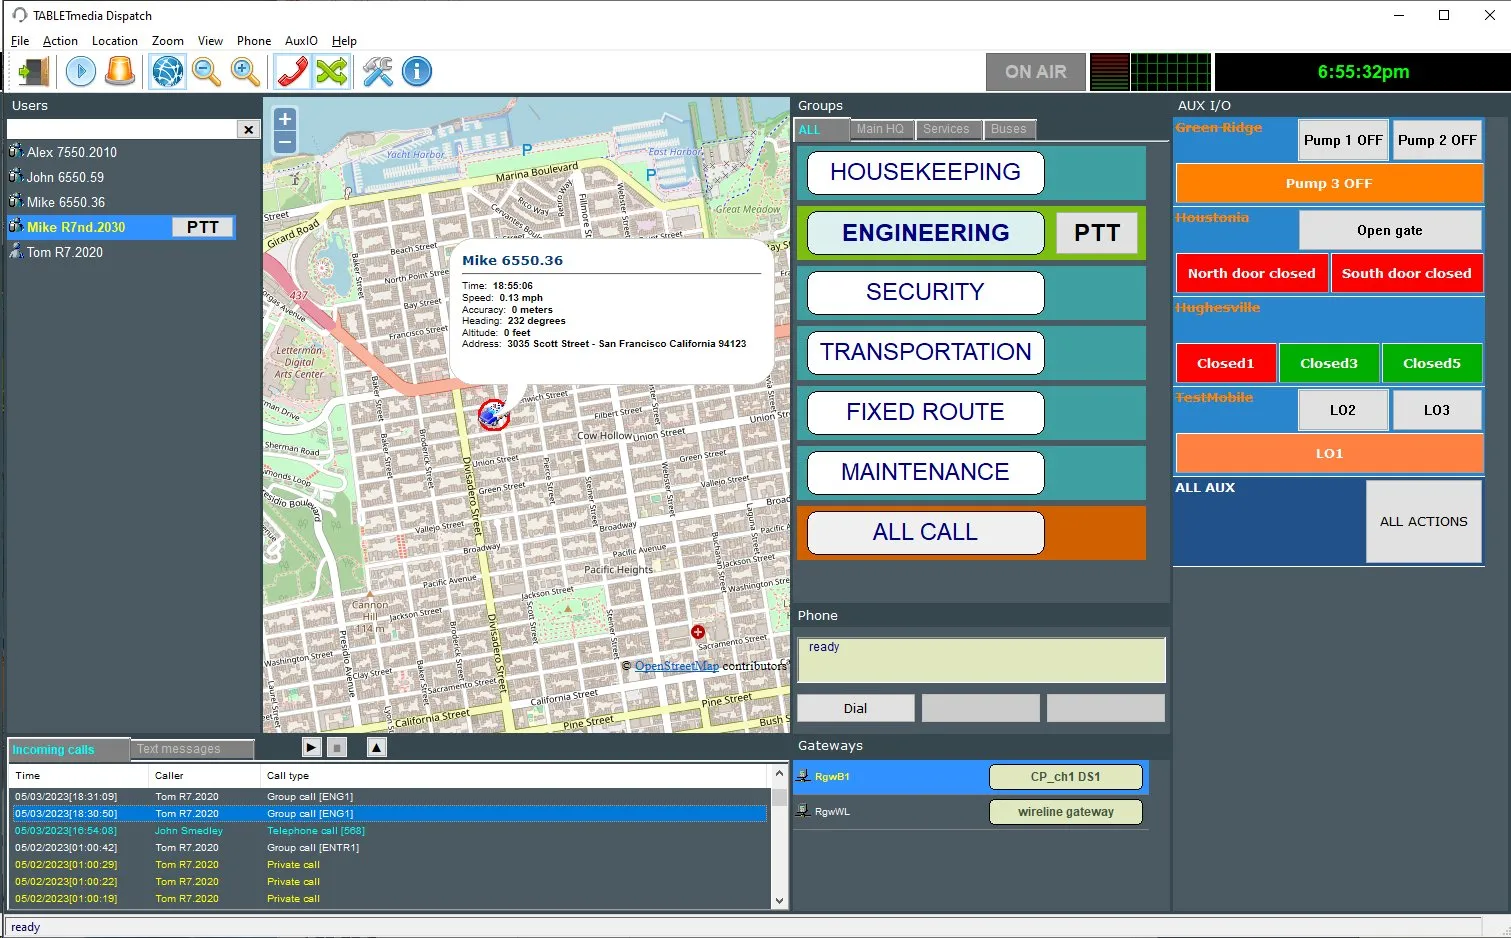Clear the Users search field with X
Viewport: 1511px width, 938px height.
pyautogui.click(x=248, y=130)
